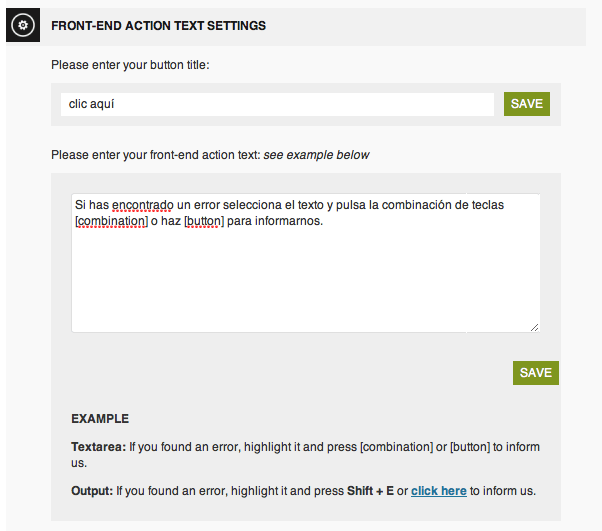Click the textarea resize handle corner
602x531 pixels.
tap(535, 327)
